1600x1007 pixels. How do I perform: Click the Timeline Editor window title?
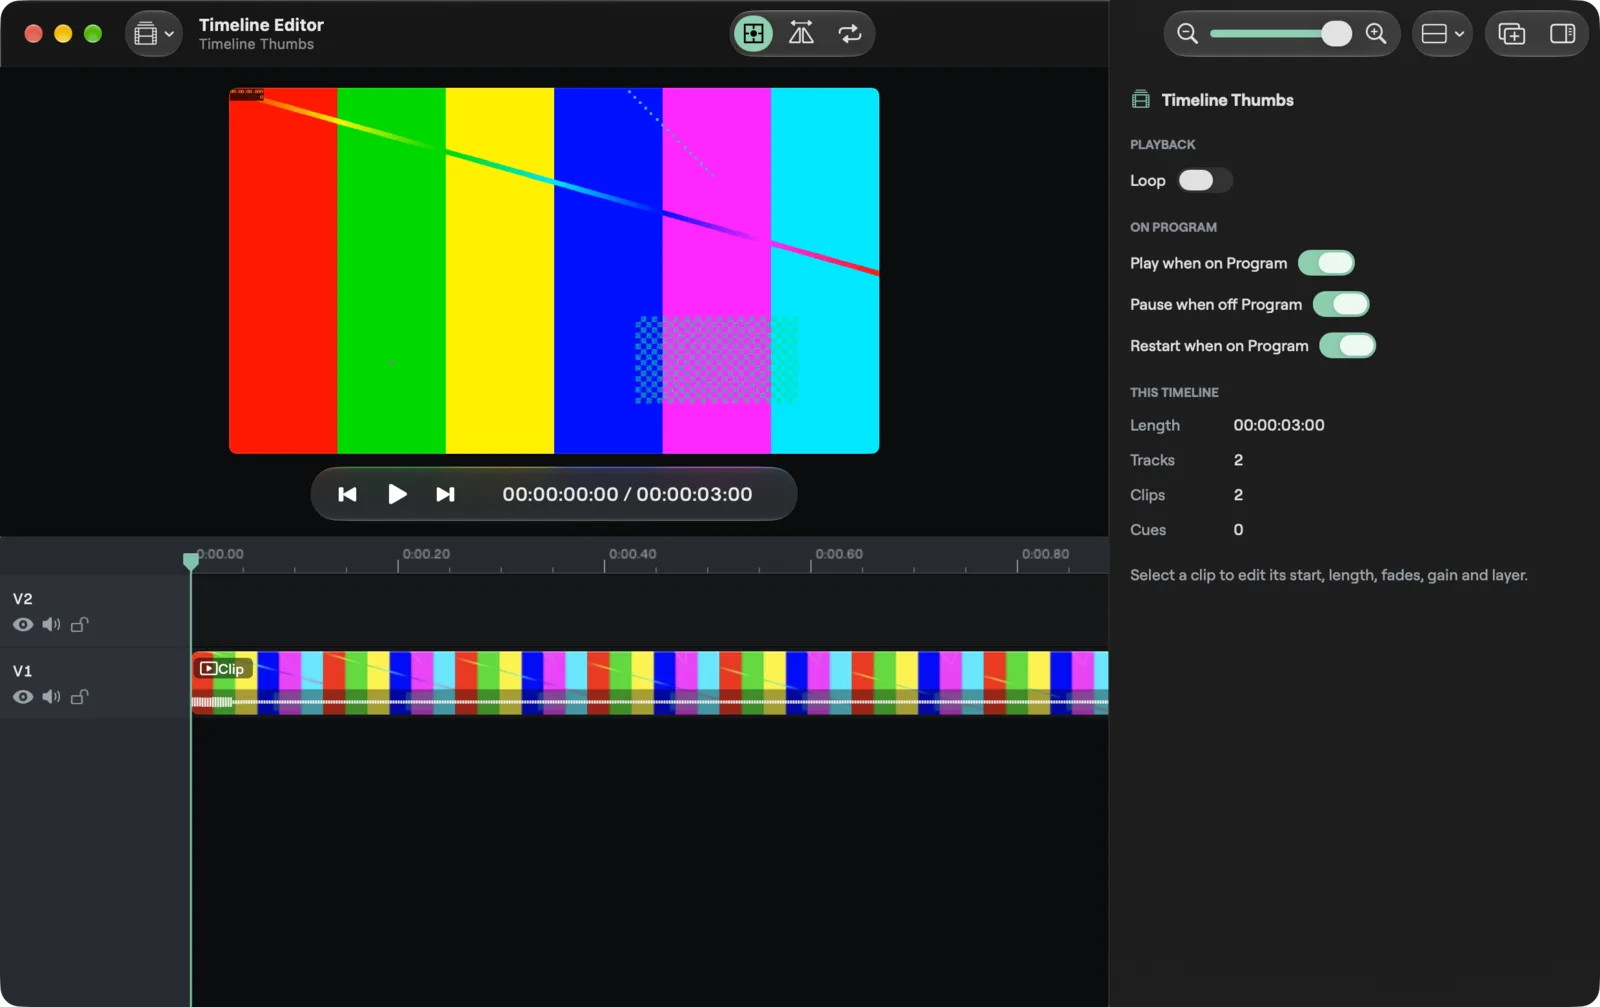point(261,25)
